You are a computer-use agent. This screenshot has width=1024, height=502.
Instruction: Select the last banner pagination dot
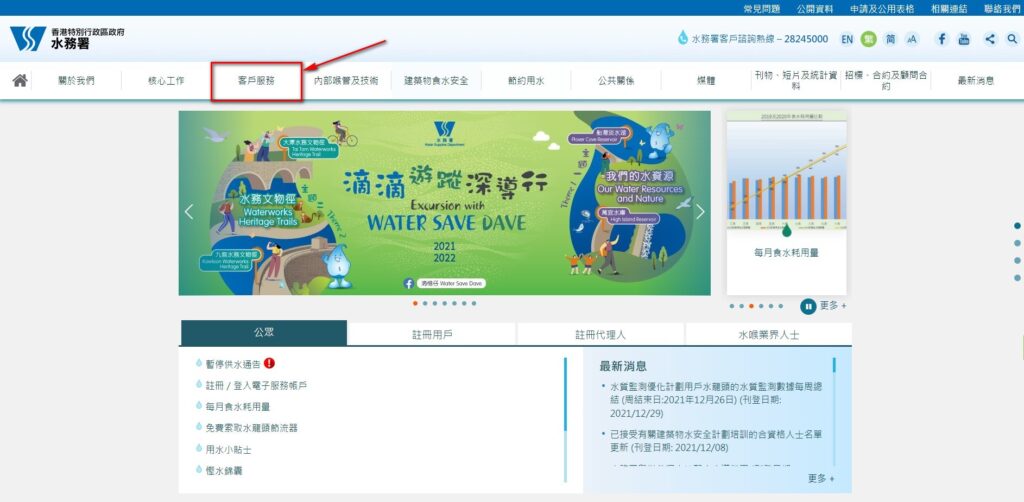pos(473,303)
